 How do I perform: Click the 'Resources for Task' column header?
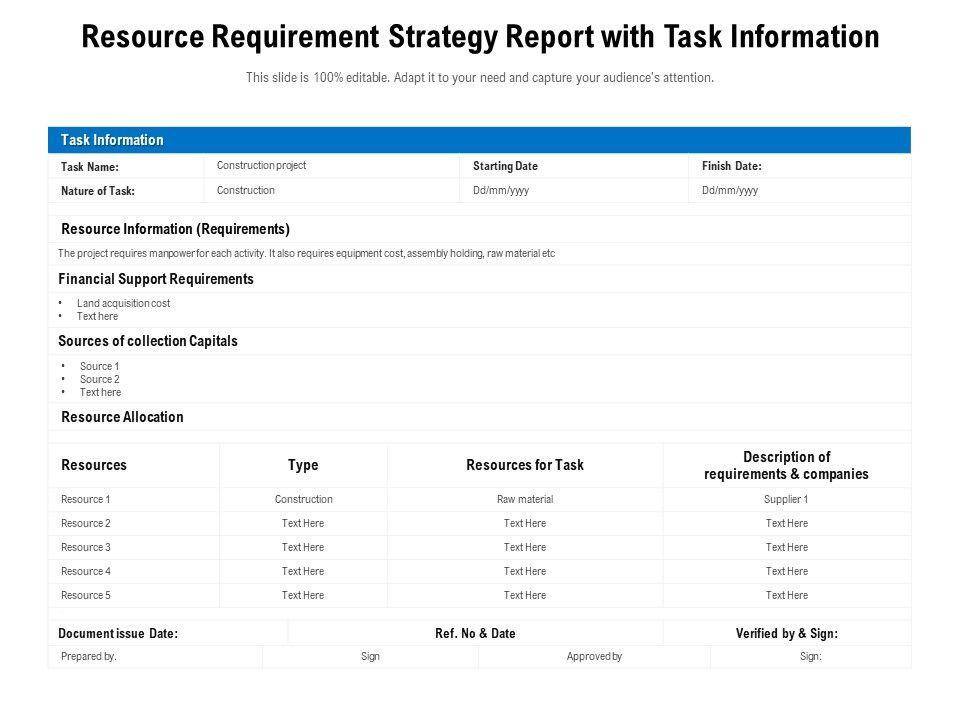525,465
